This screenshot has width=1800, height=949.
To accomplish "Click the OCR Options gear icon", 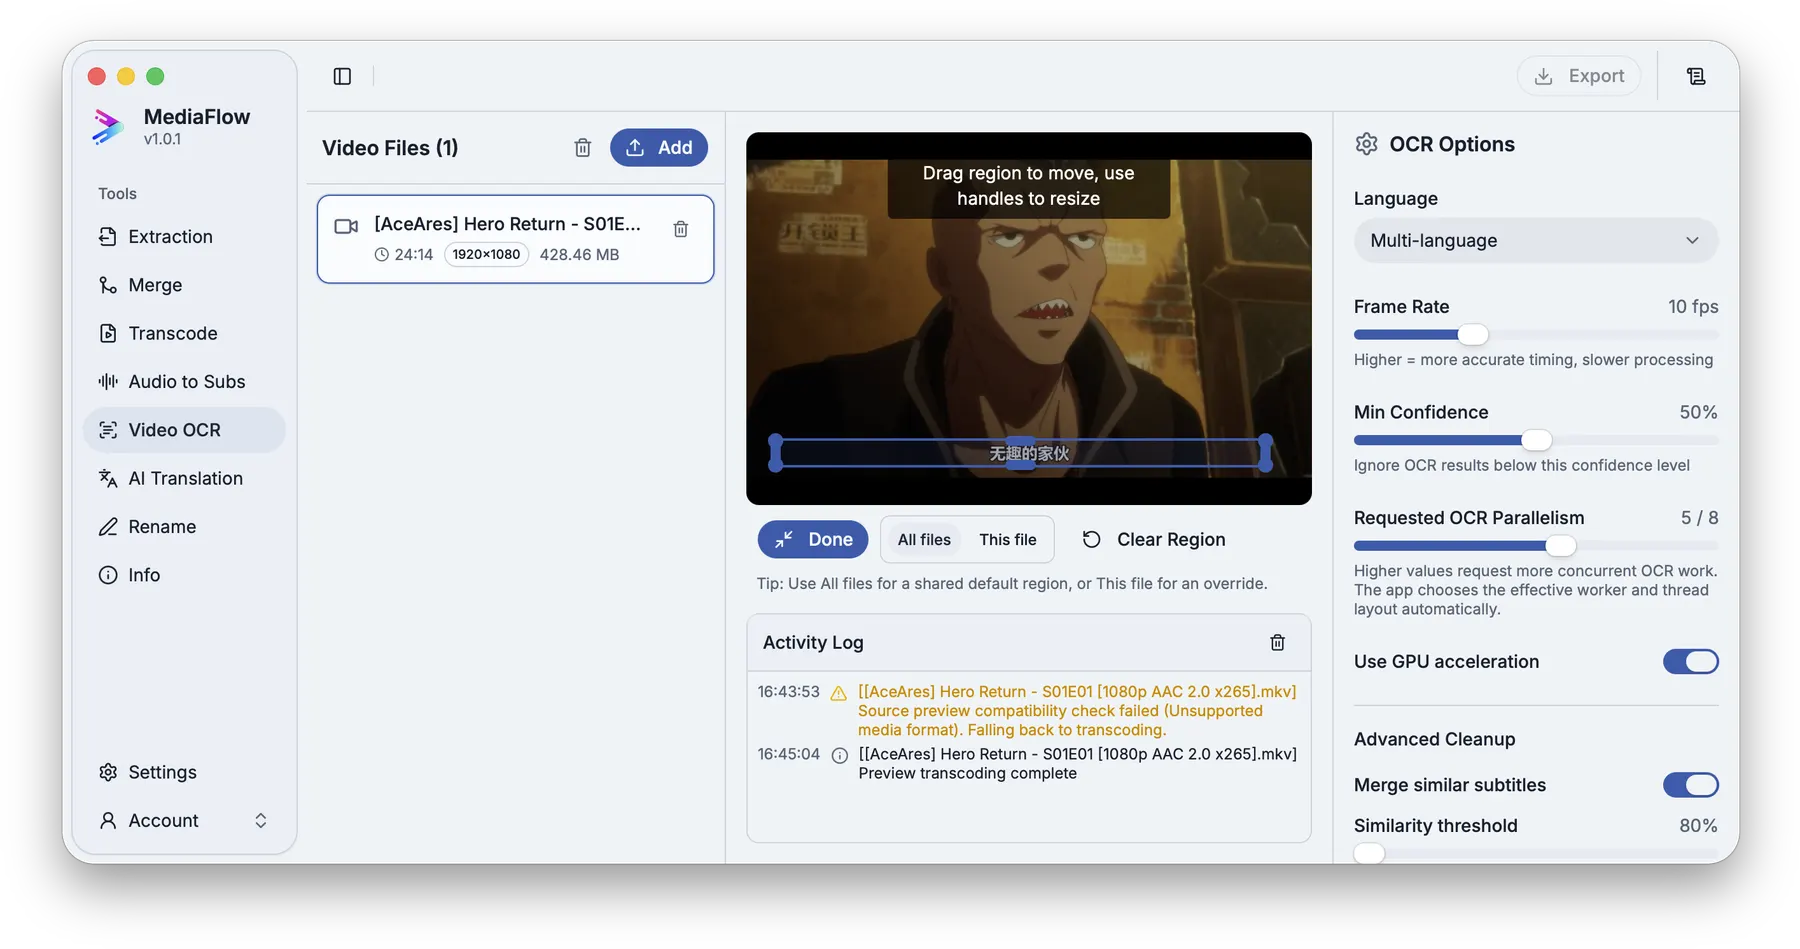I will click(1366, 144).
